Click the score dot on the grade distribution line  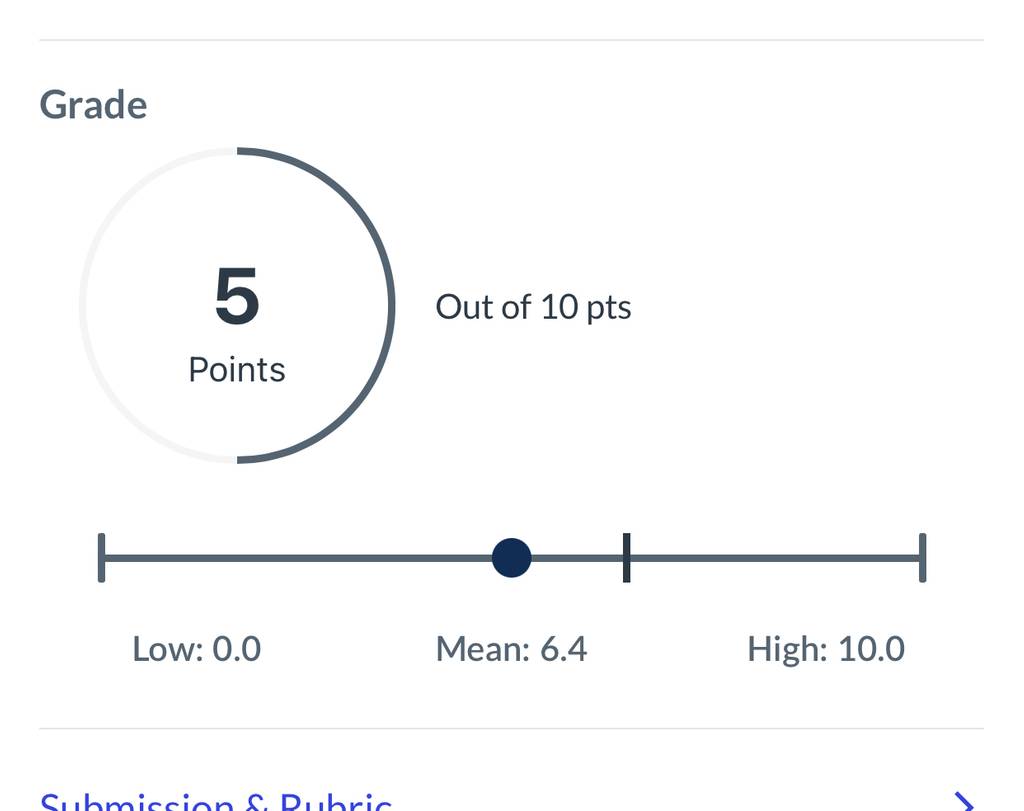click(511, 558)
